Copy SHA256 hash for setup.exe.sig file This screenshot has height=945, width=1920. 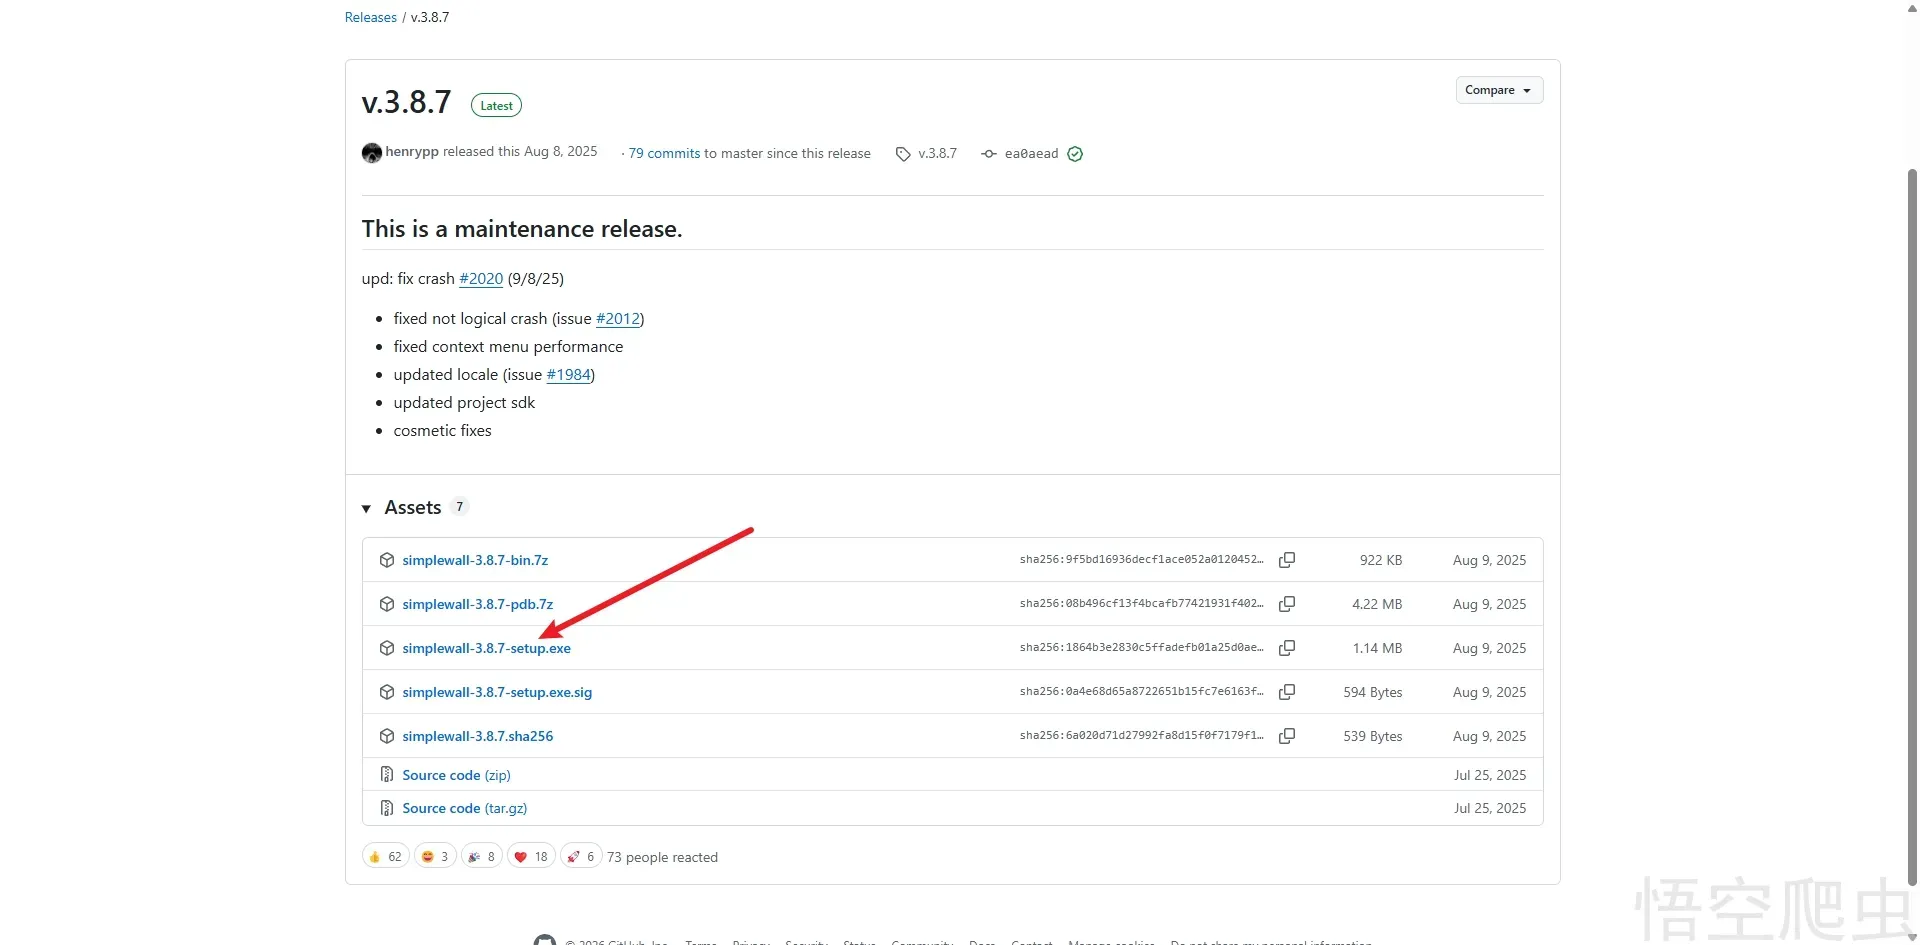pyautogui.click(x=1287, y=692)
